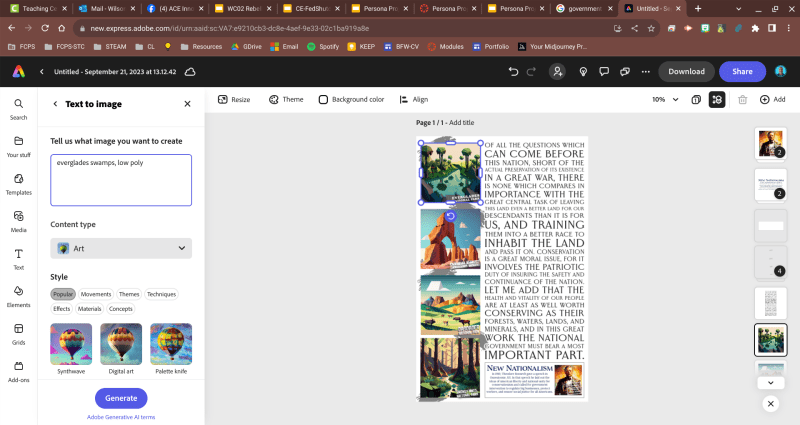Click the Resize toolbar option
The height and width of the screenshot is (425, 800).
point(234,100)
